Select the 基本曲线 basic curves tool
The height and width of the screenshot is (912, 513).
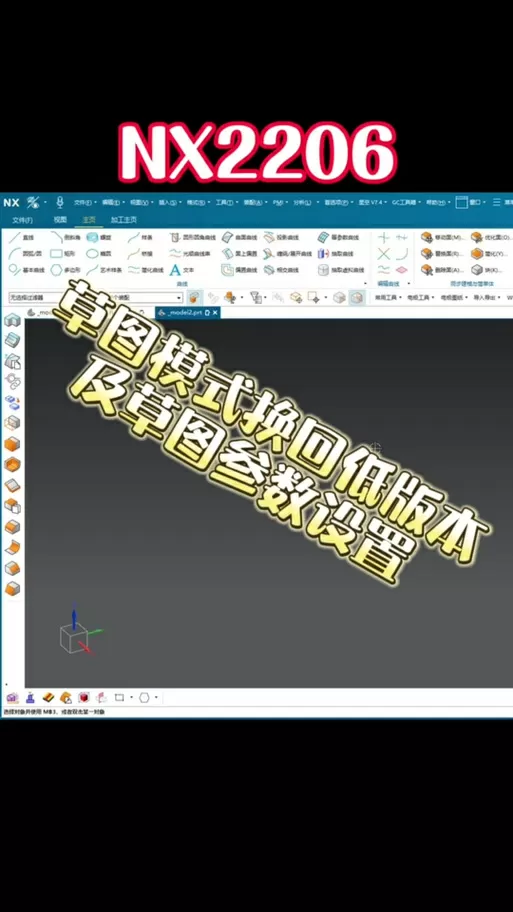click(x=27, y=270)
